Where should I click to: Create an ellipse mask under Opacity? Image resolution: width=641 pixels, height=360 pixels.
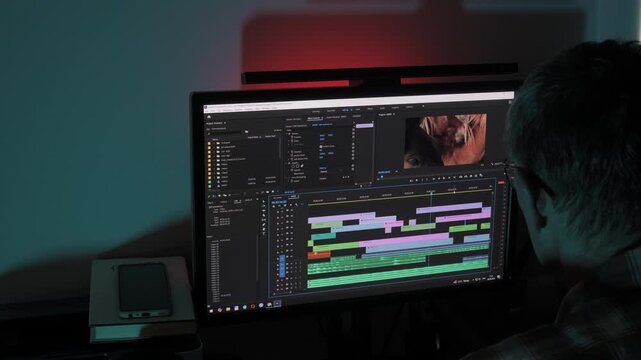click(x=293, y=166)
